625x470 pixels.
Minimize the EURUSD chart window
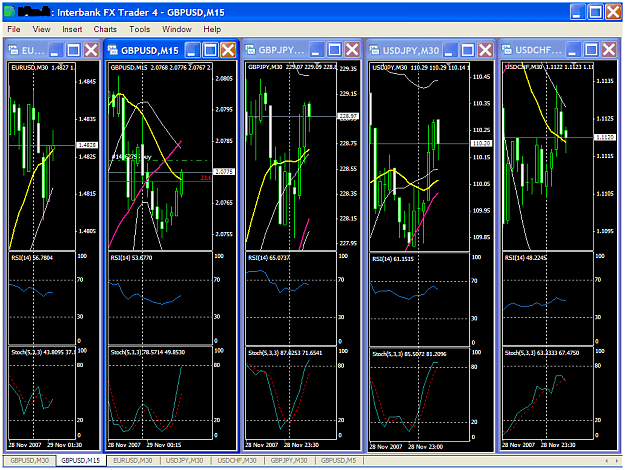tap(55, 50)
